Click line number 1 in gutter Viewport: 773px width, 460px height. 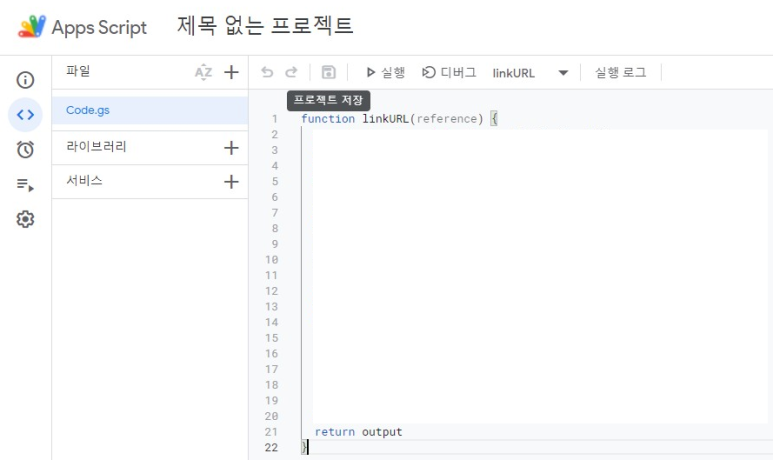275,119
